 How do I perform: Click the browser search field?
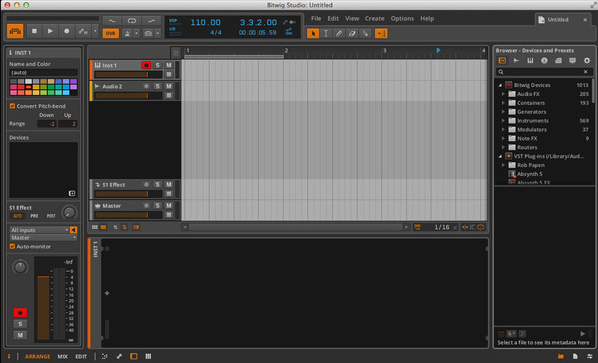click(544, 72)
